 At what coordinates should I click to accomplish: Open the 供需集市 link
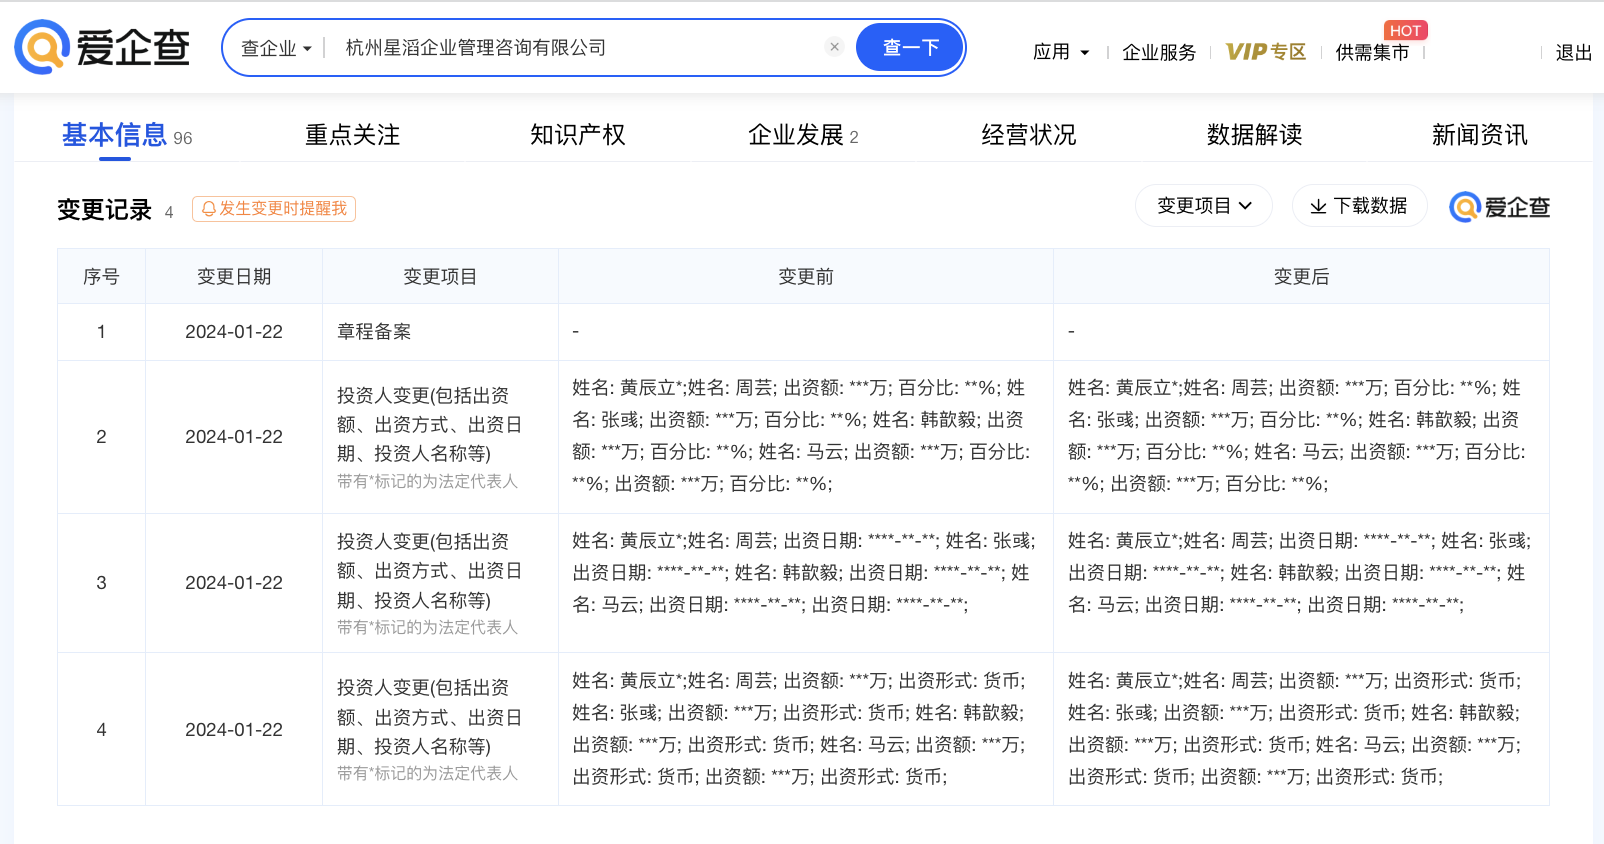1372,52
